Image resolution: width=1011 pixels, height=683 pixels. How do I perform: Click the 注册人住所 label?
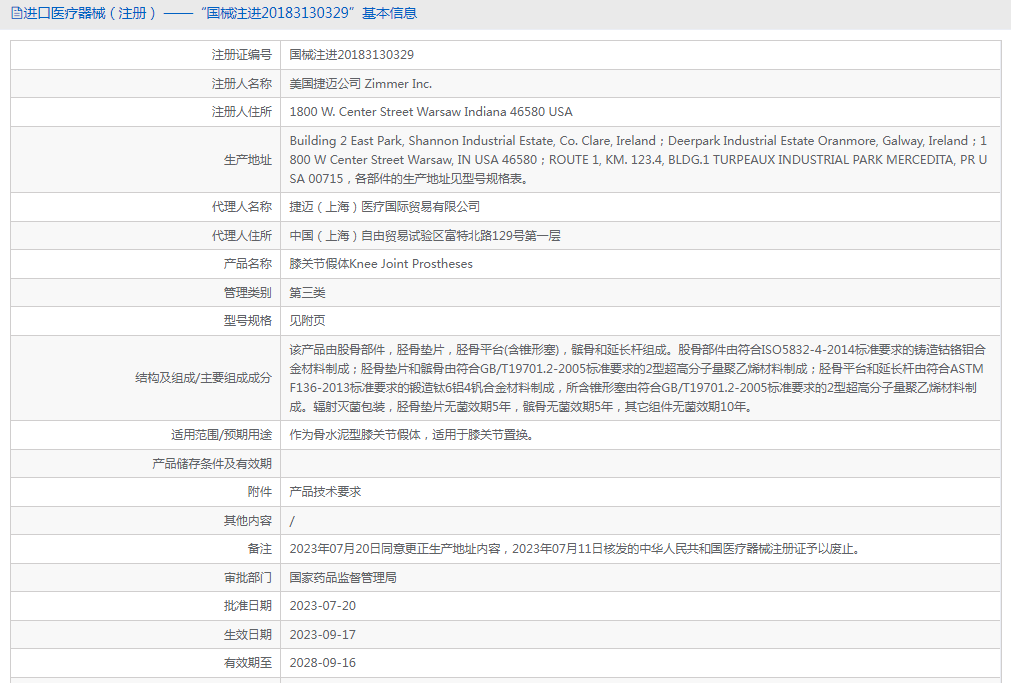(242, 112)
